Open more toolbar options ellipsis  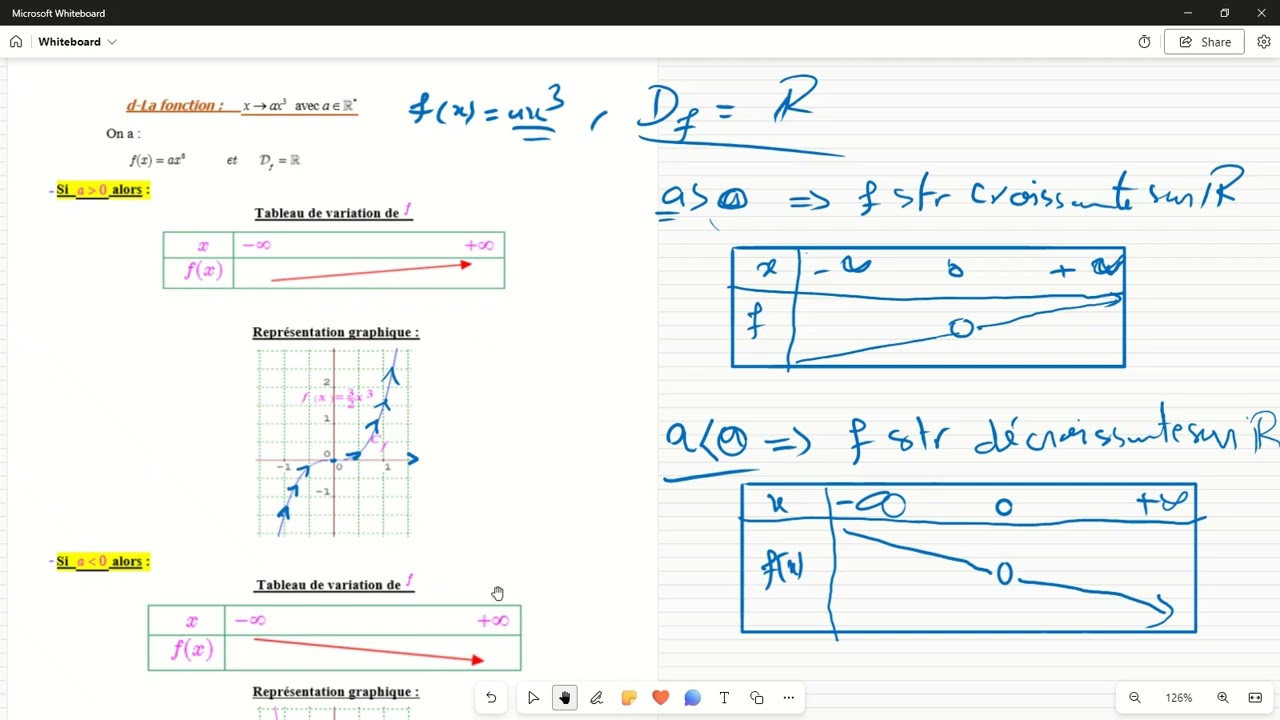pyautogui.click(x=789, y=698)
